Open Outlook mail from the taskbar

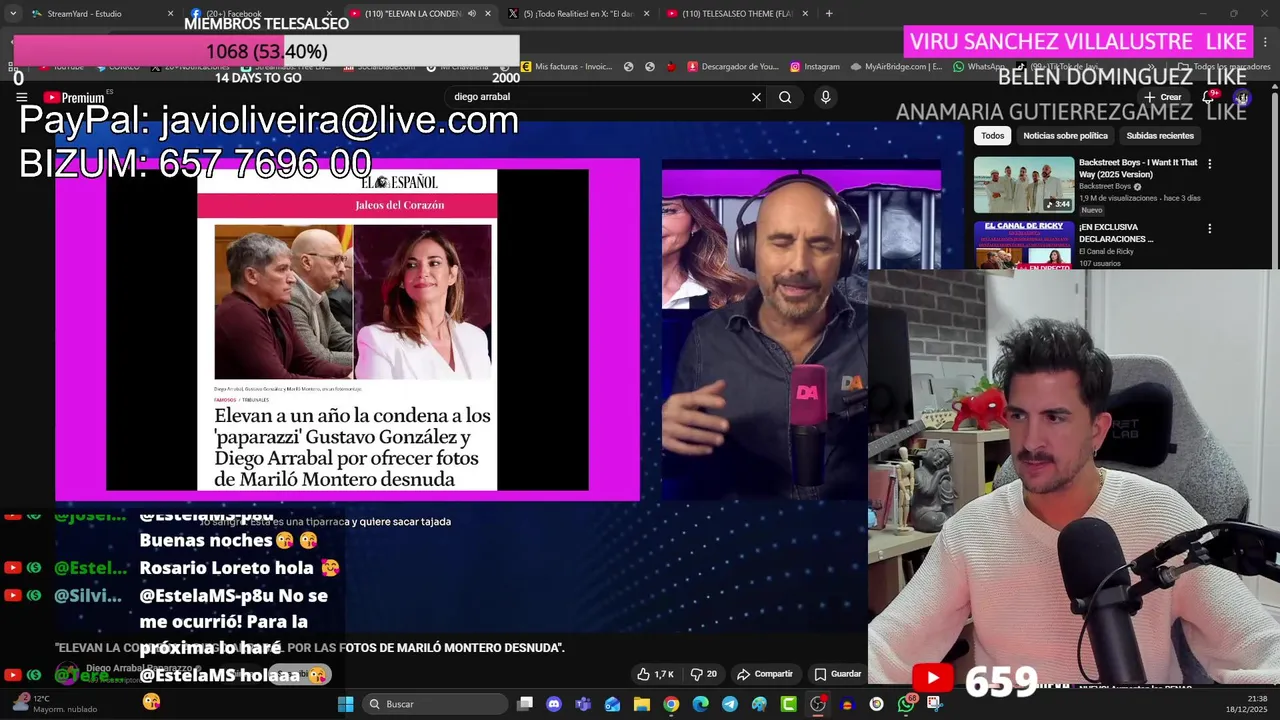(x=612, y=704)
